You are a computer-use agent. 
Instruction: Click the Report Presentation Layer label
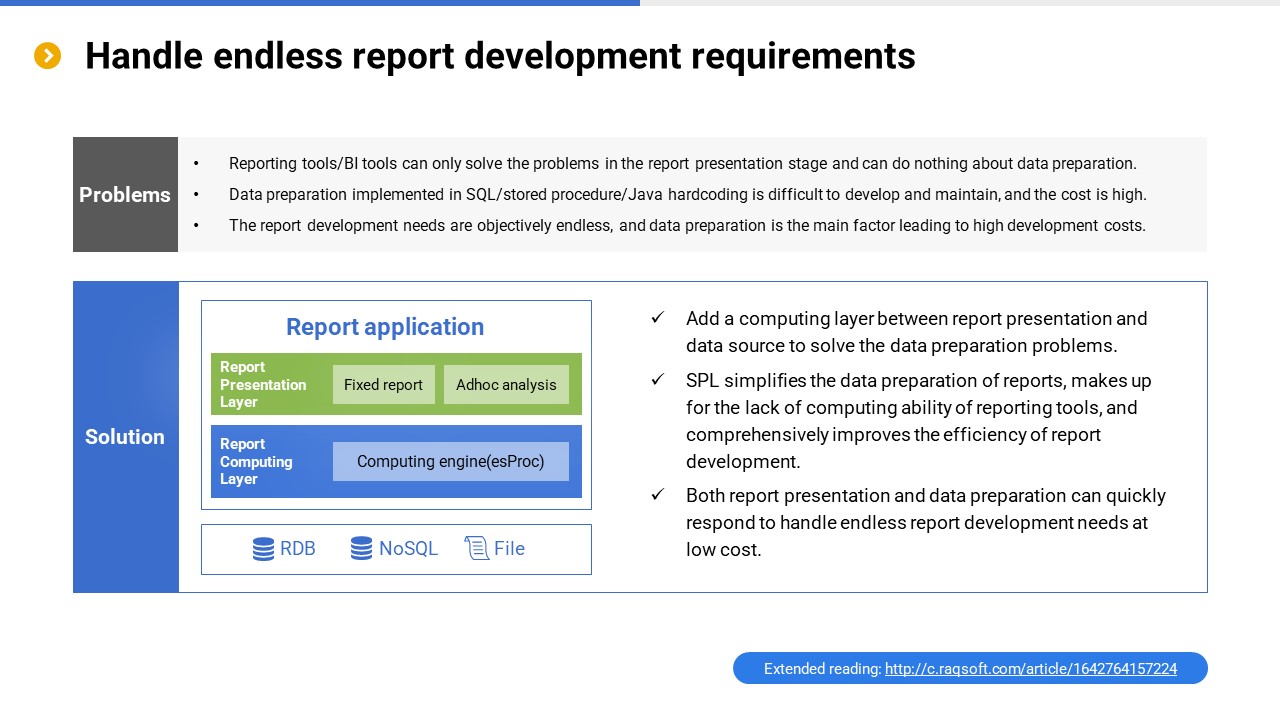(264, 385)
